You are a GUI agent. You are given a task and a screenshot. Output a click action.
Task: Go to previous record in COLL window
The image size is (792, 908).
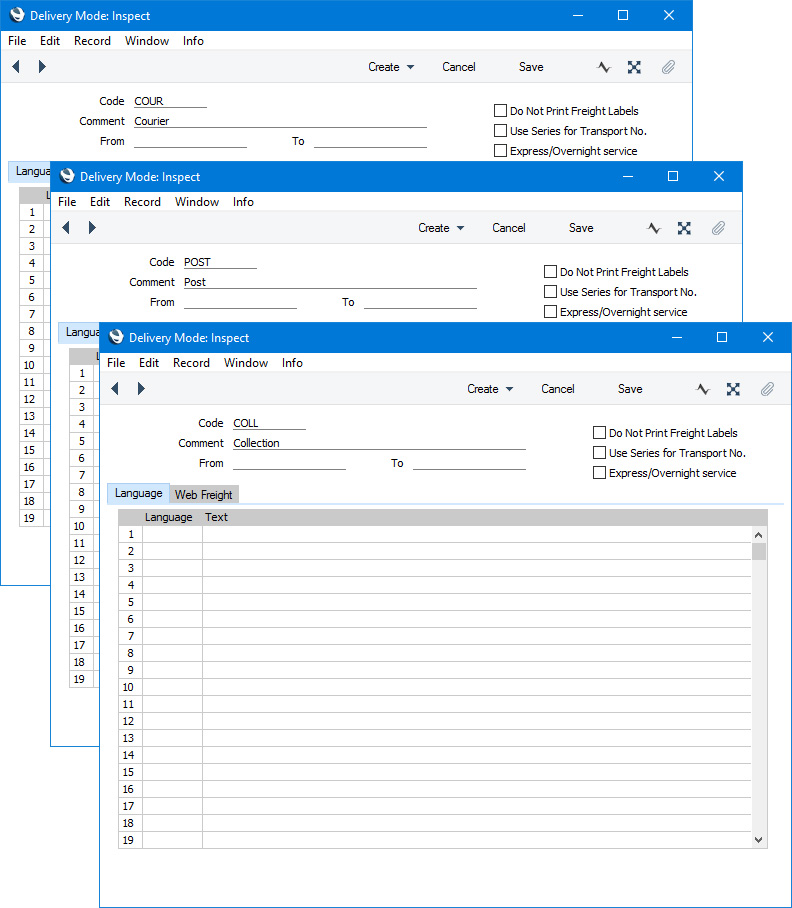(x=115, y=389)
